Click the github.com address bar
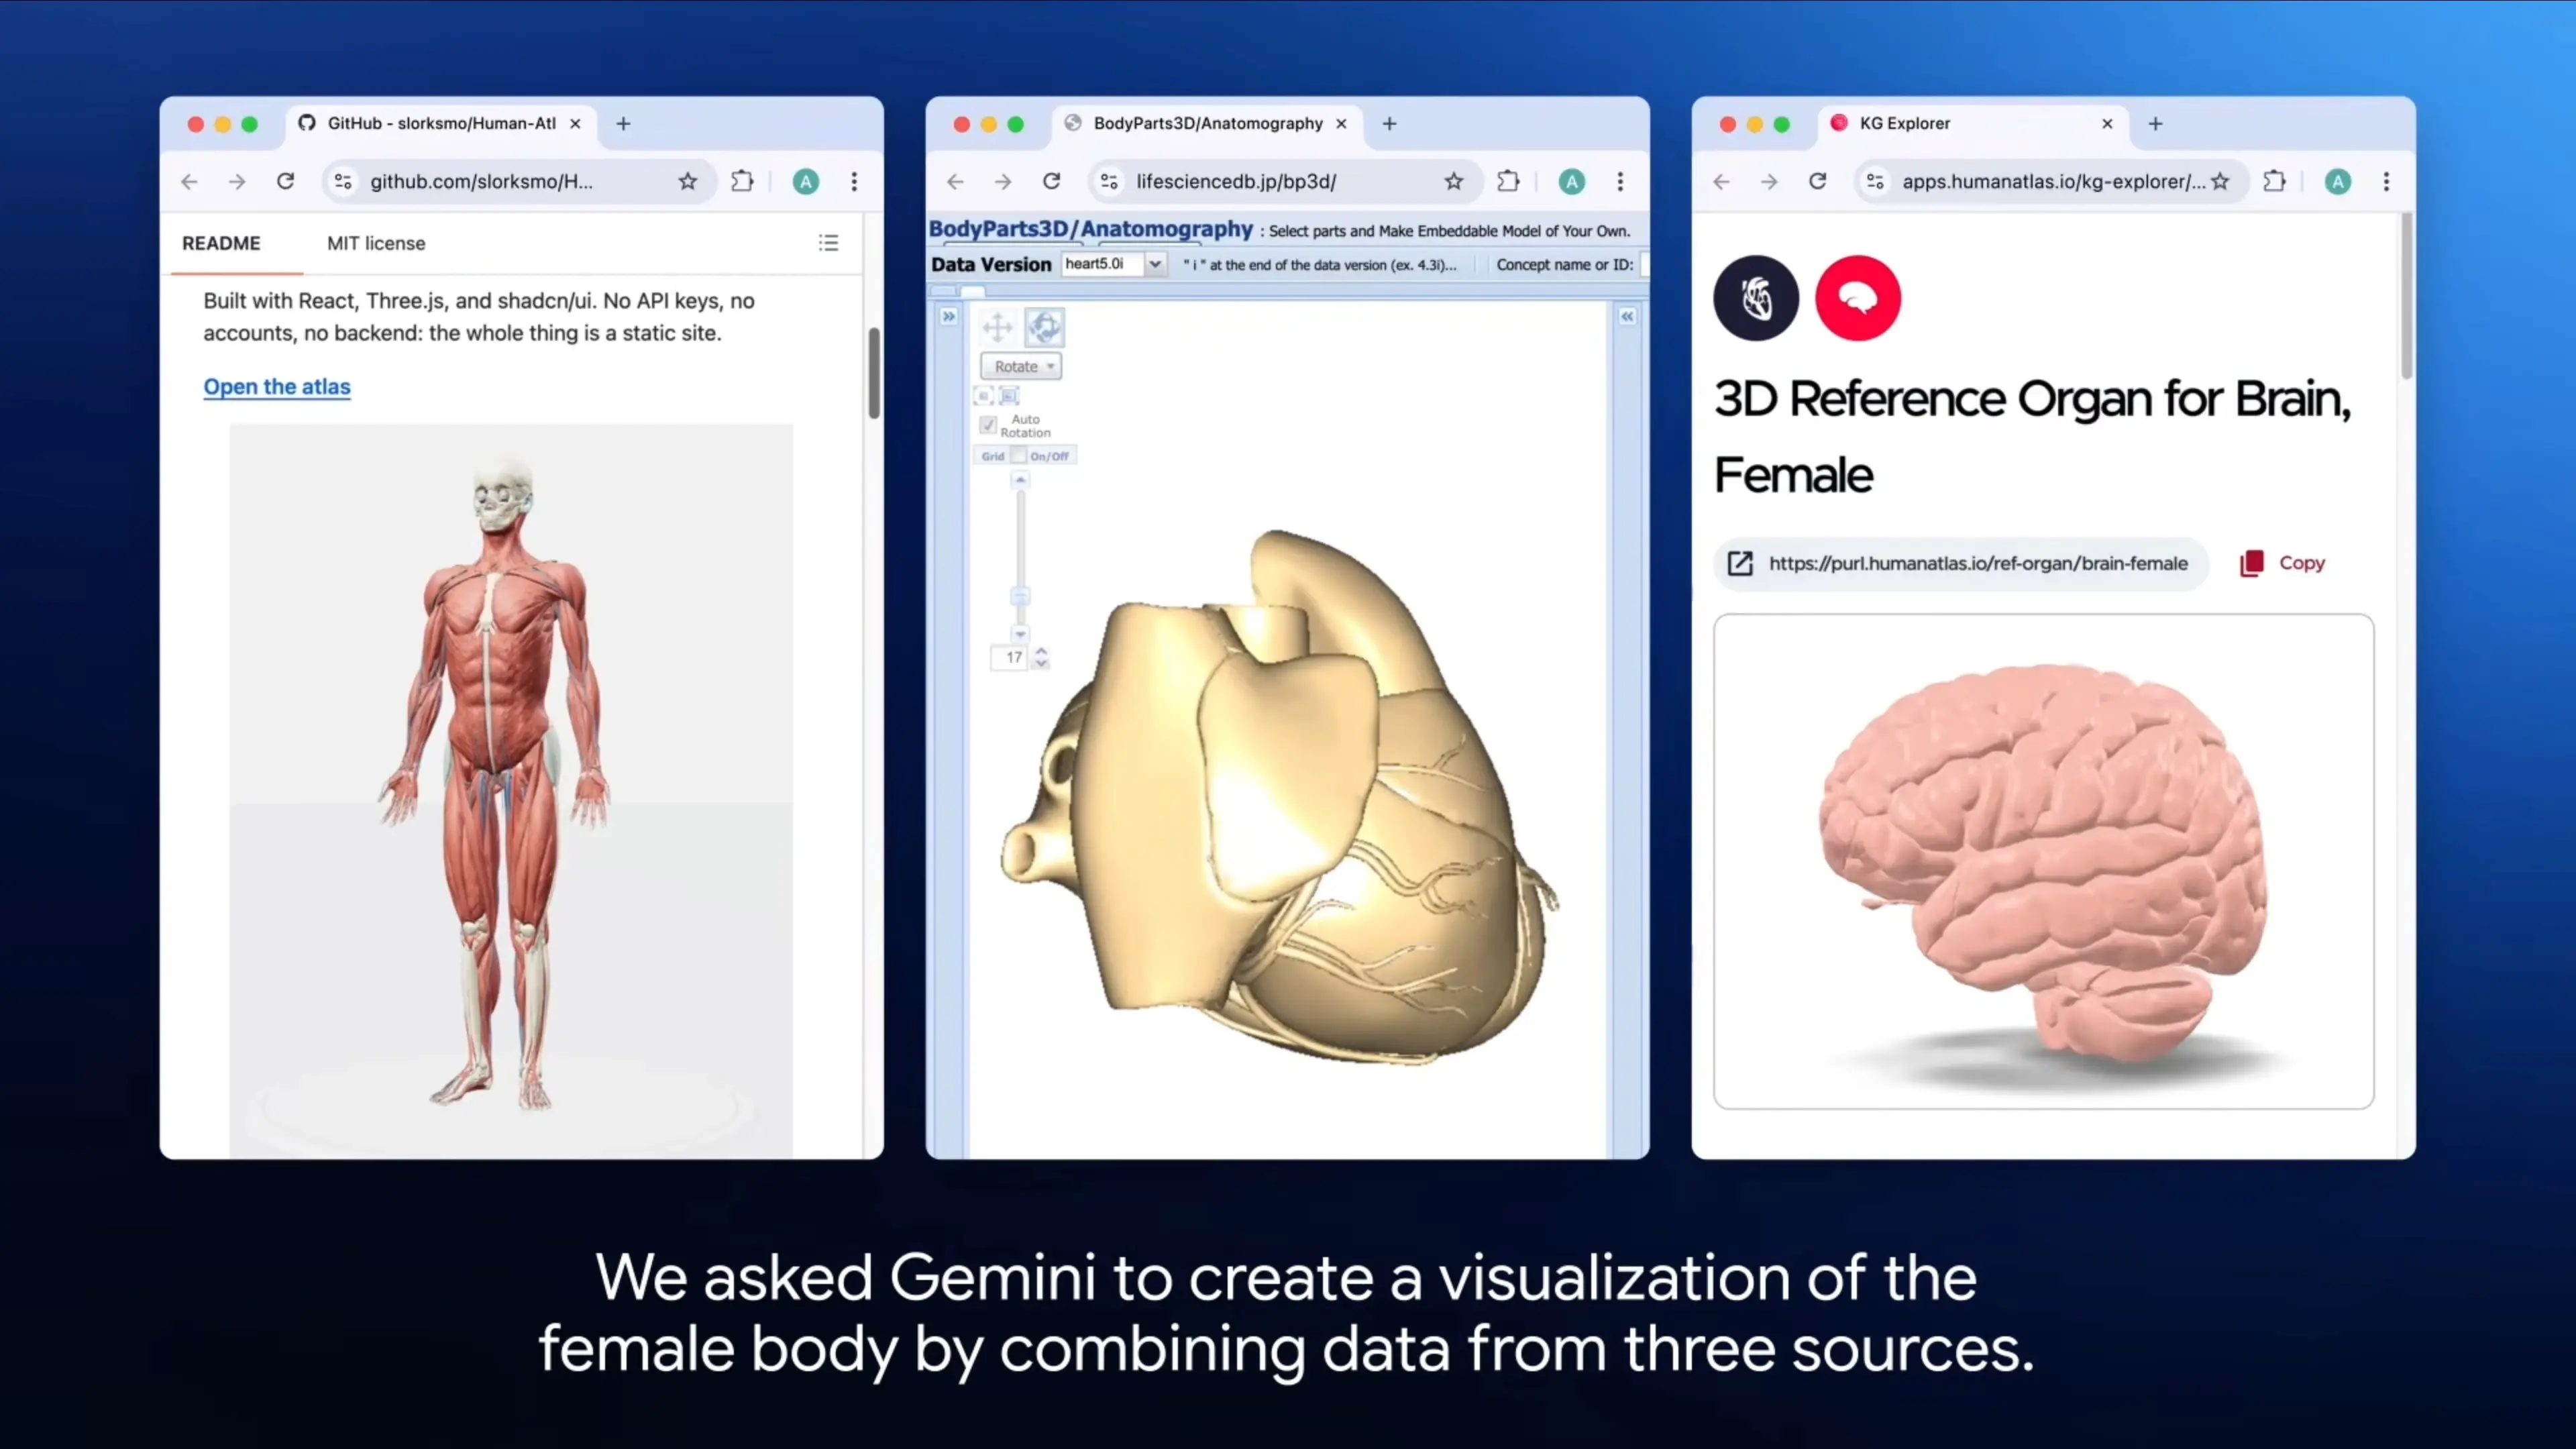2576x1449 pixels. pos(519,181)
